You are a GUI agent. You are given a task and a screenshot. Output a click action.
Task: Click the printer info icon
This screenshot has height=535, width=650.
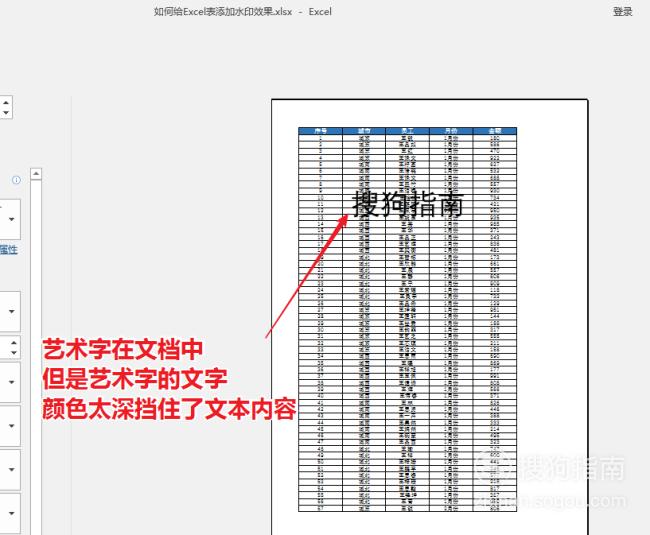point(16,180)
